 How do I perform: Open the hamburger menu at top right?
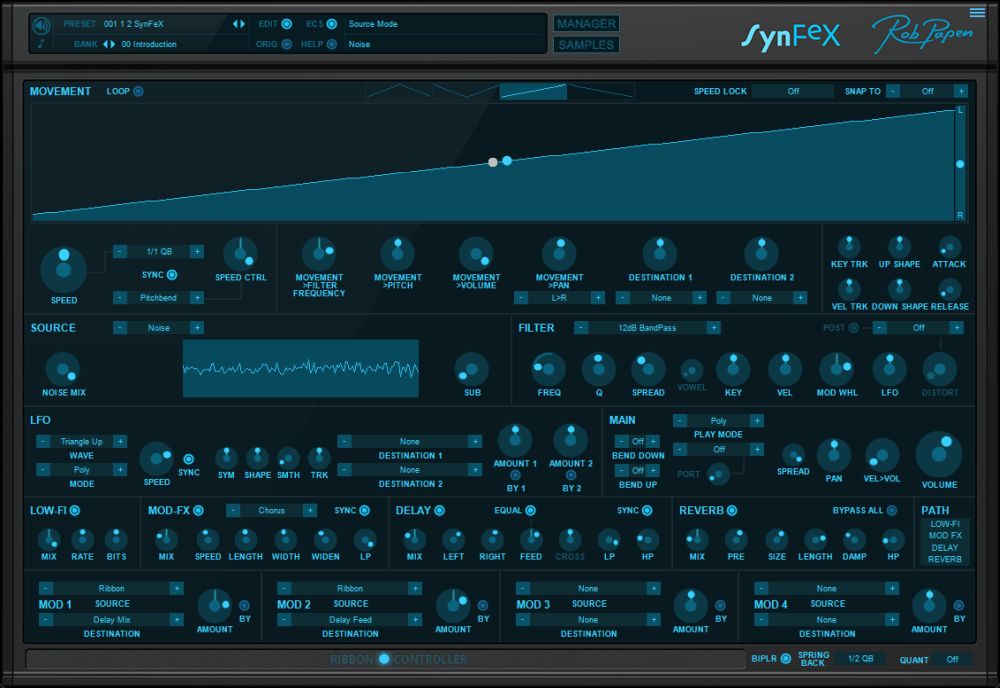977,12
